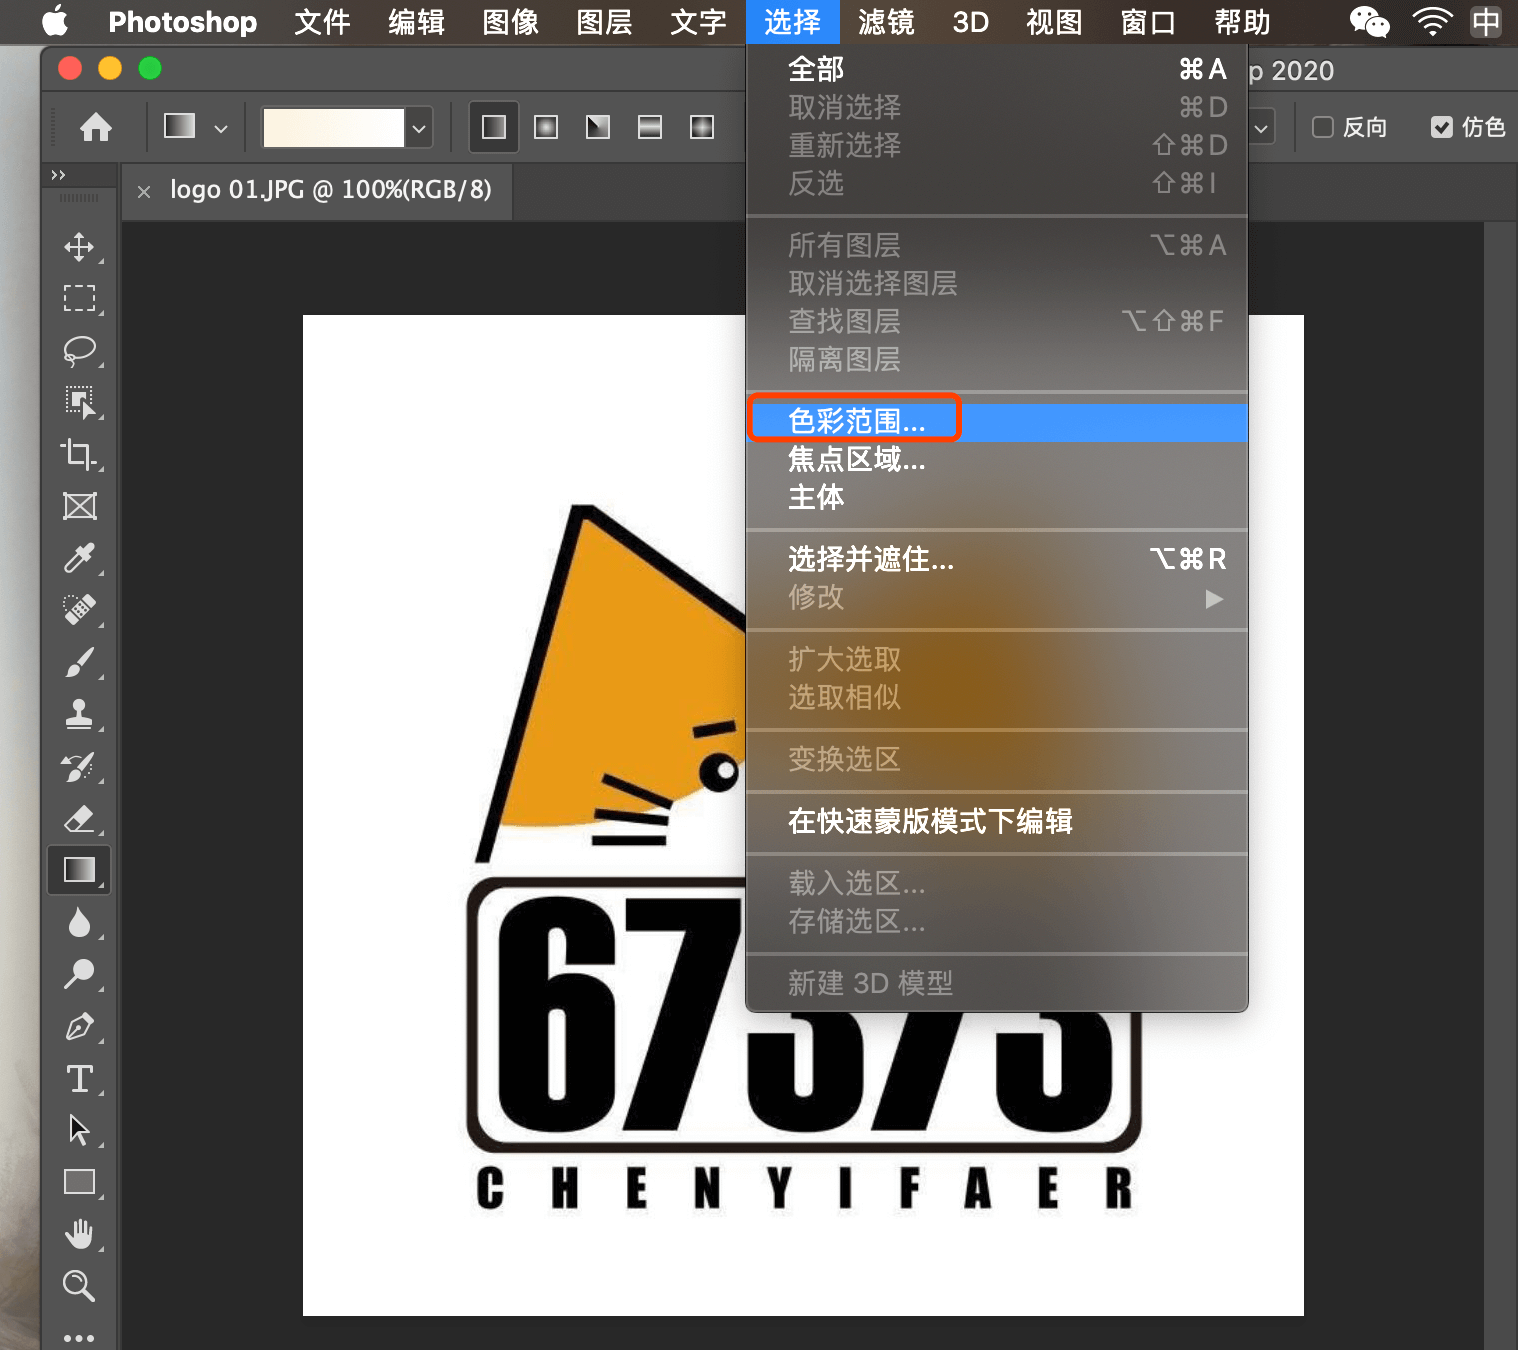Open the 图层 menu
Screen dimensions: 1518x1350
point(604,22)
